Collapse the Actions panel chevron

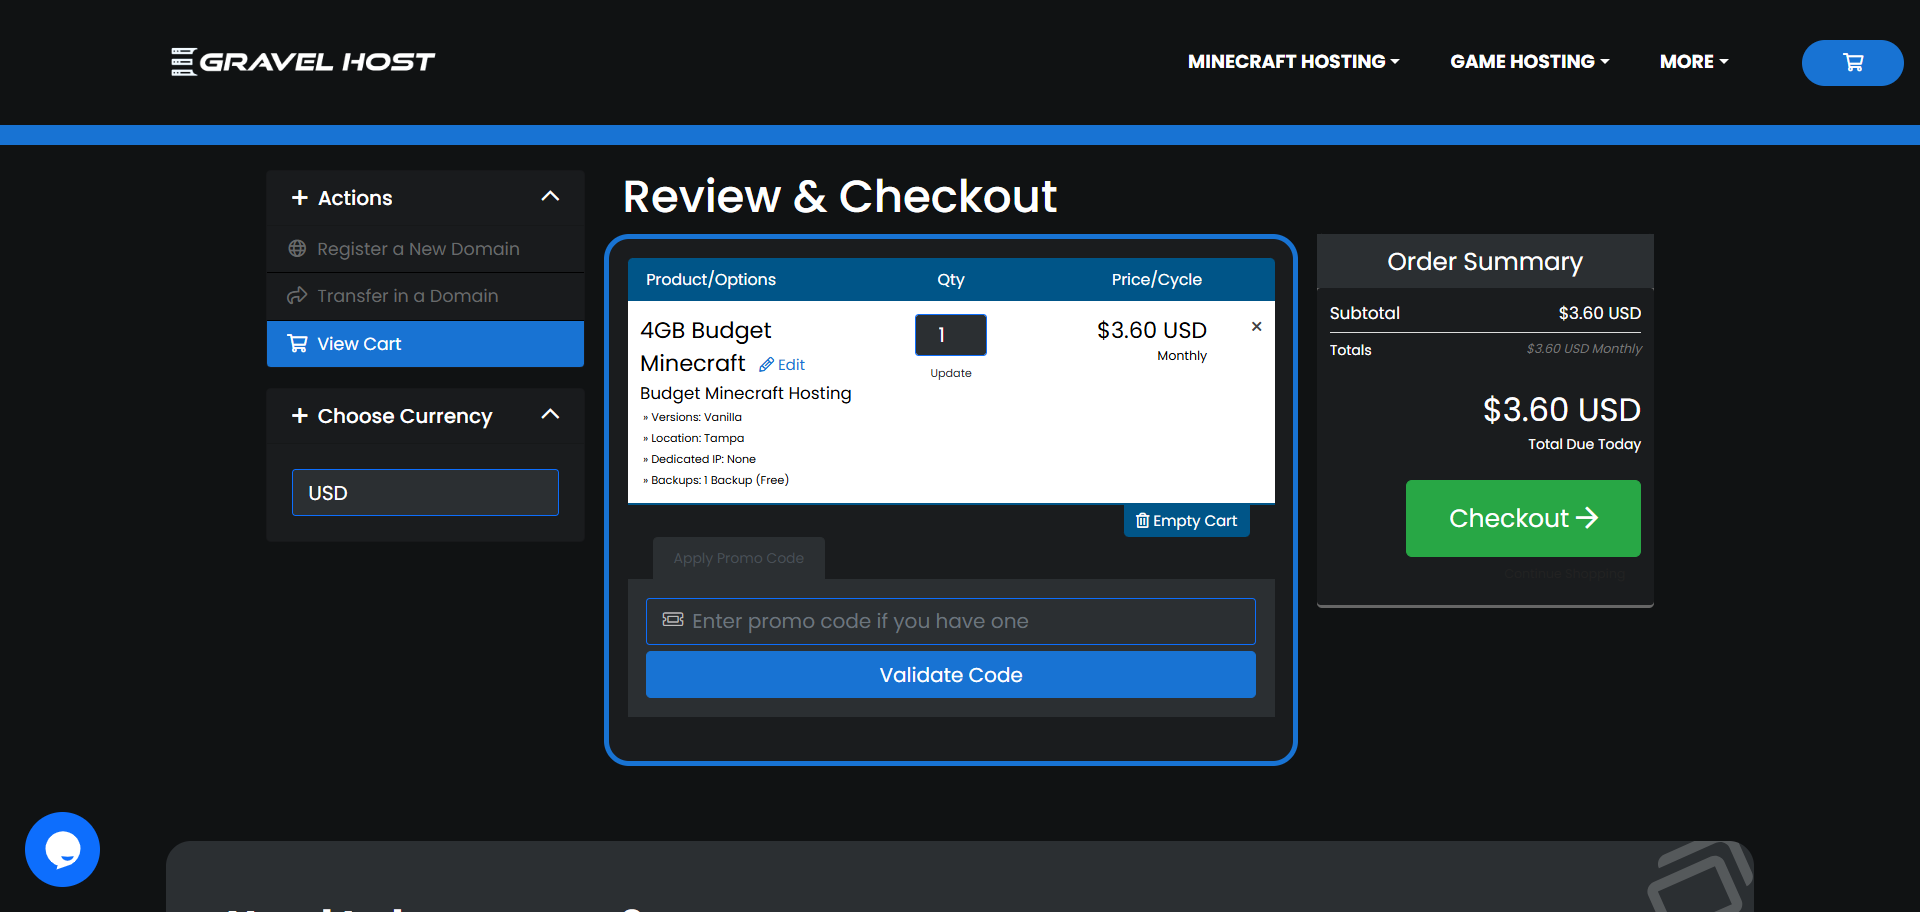[550, 197]
